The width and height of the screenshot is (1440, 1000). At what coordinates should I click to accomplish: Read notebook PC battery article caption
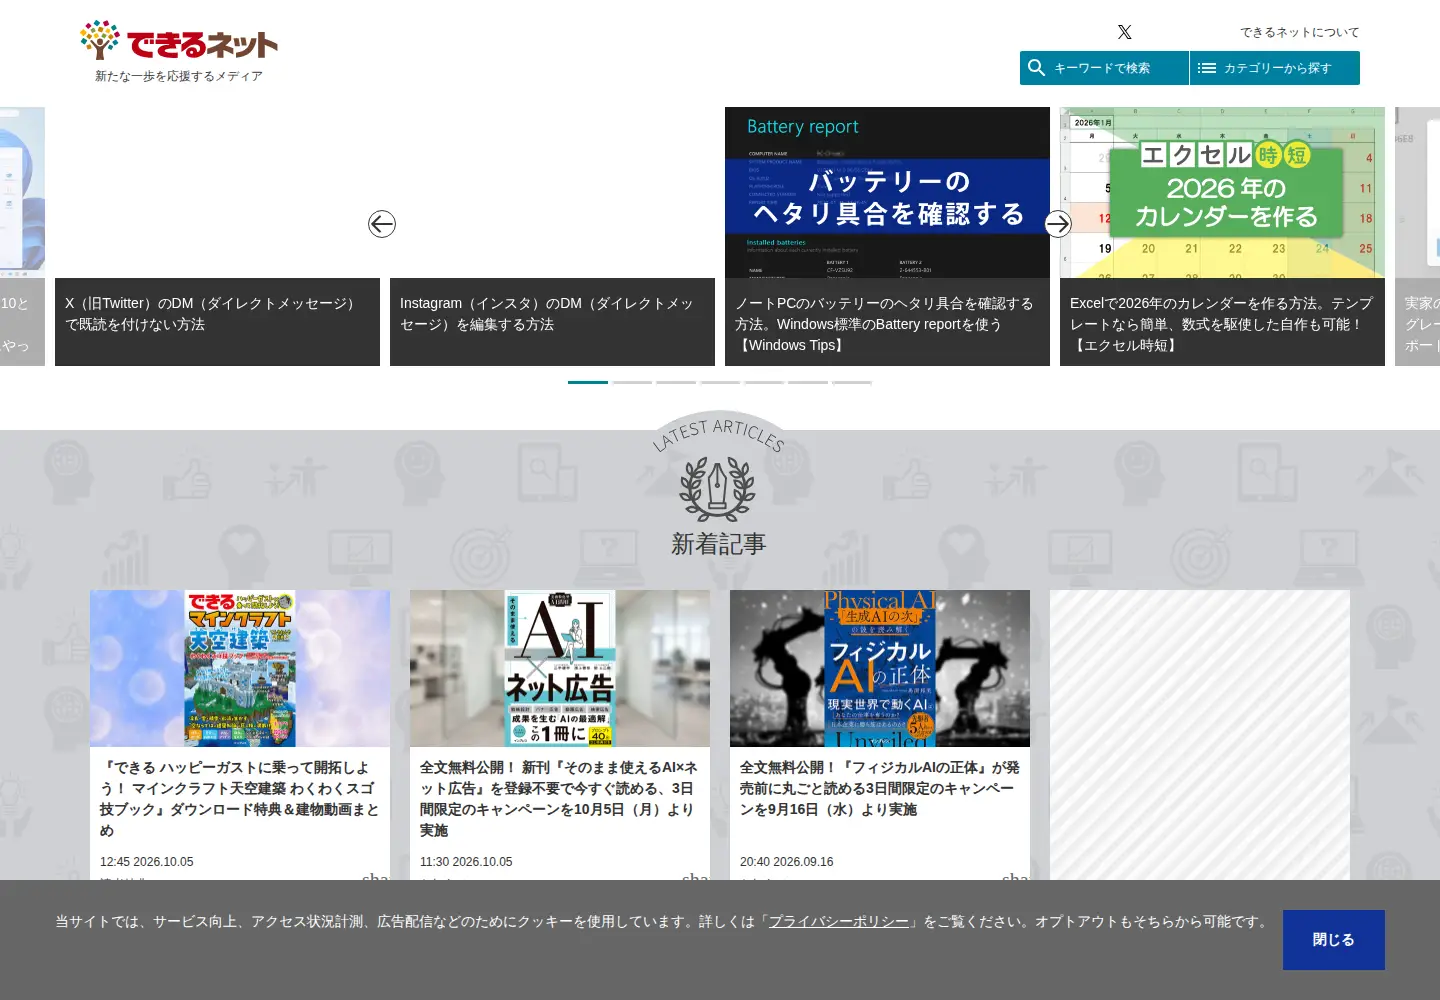pos(887,322)
